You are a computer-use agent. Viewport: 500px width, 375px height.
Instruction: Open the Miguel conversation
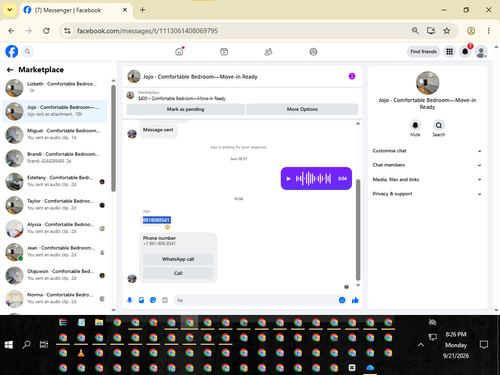tap(55, 135)
